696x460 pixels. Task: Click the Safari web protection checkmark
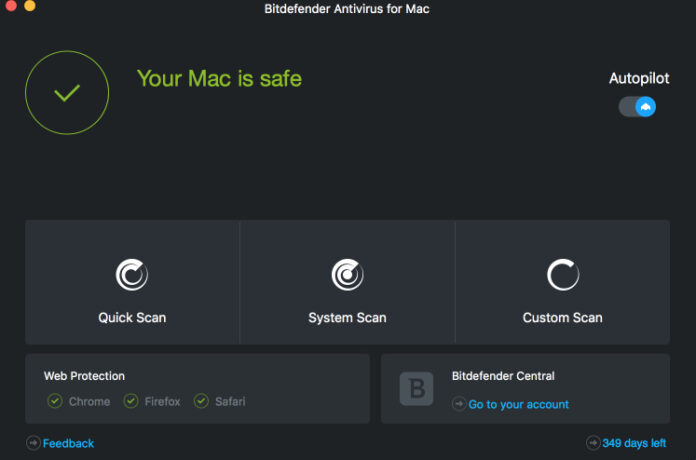click(201, 401)
